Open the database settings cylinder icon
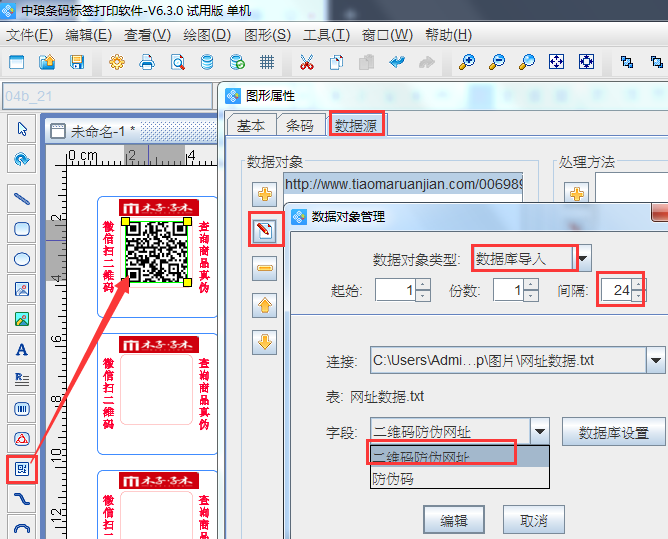The height and width of the screenshot is (539, 668). click(207, 63)
